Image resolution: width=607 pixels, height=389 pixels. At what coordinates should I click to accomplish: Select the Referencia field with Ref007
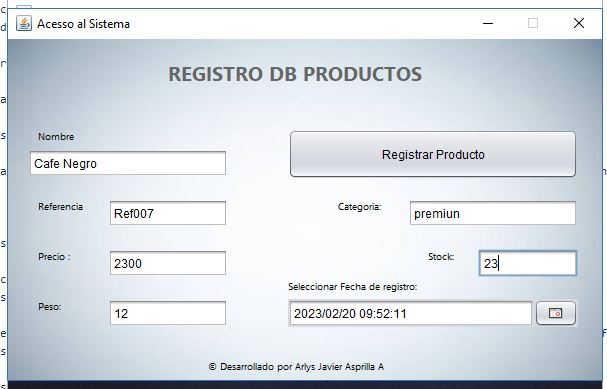coord(168,213)
